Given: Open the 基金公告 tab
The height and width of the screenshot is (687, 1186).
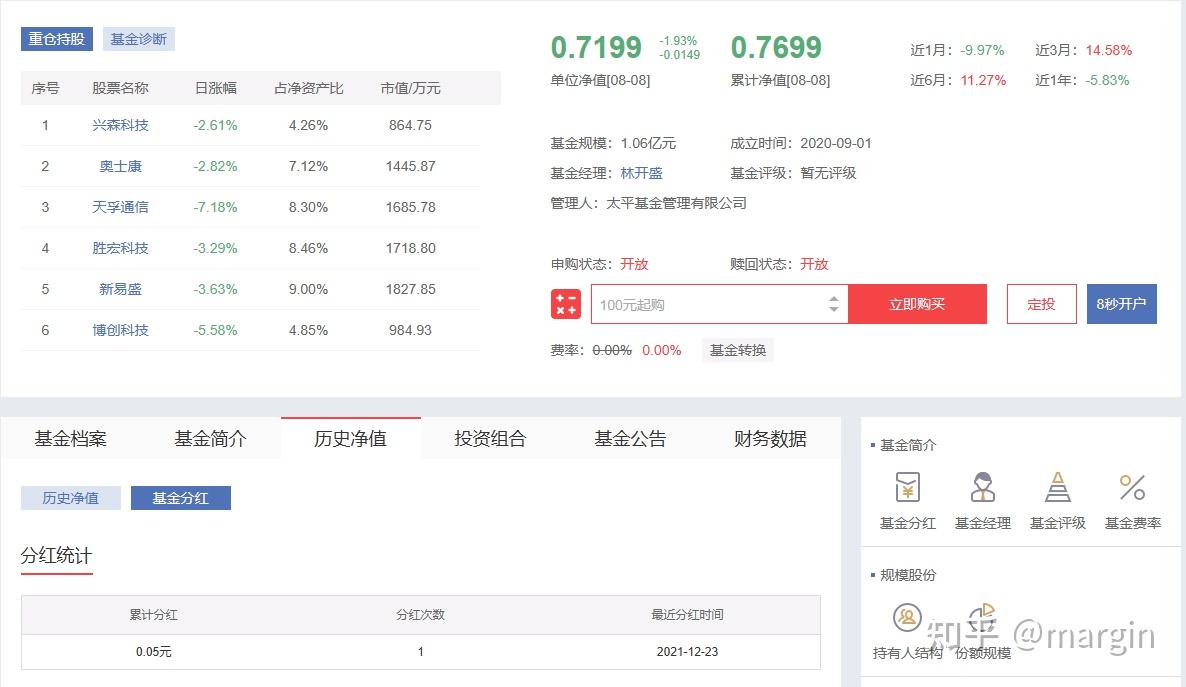Looking at the screenshot, I should pyautogui.click(x=628, y=438).
